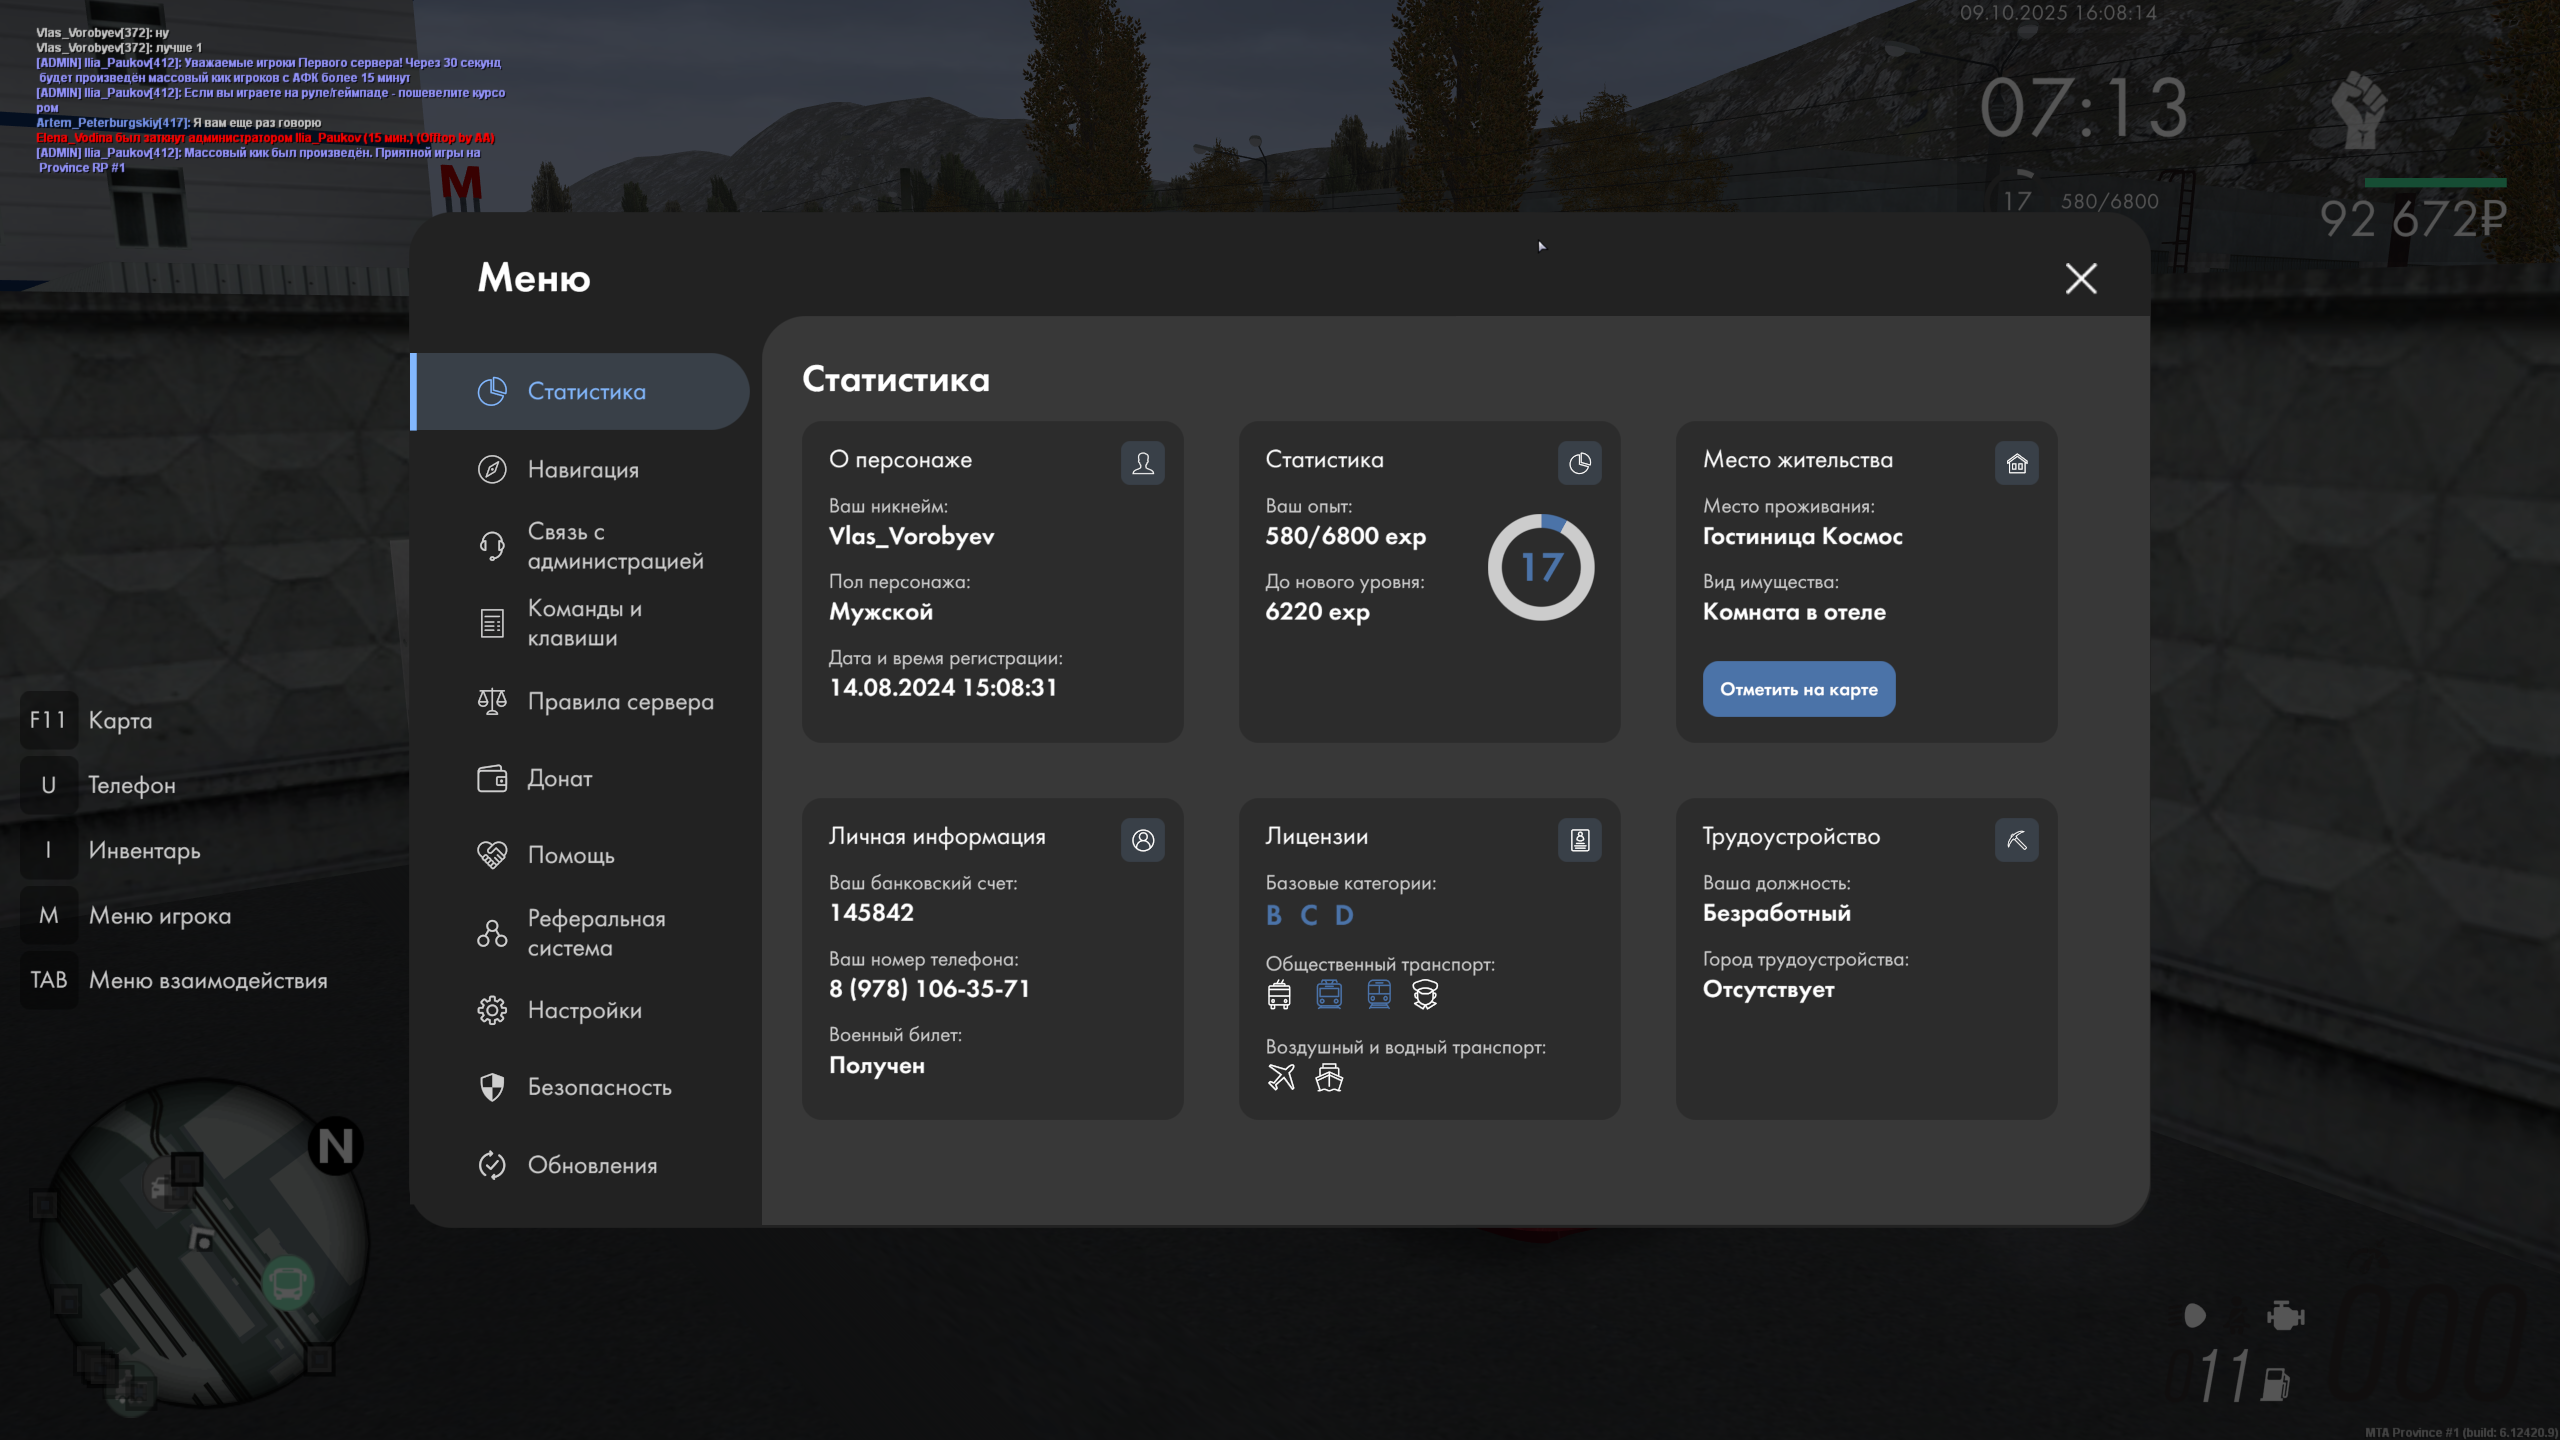Click the ID badge icon in Лицензии card
Screen dimensions: 2560x1440
coord(1579,840)
